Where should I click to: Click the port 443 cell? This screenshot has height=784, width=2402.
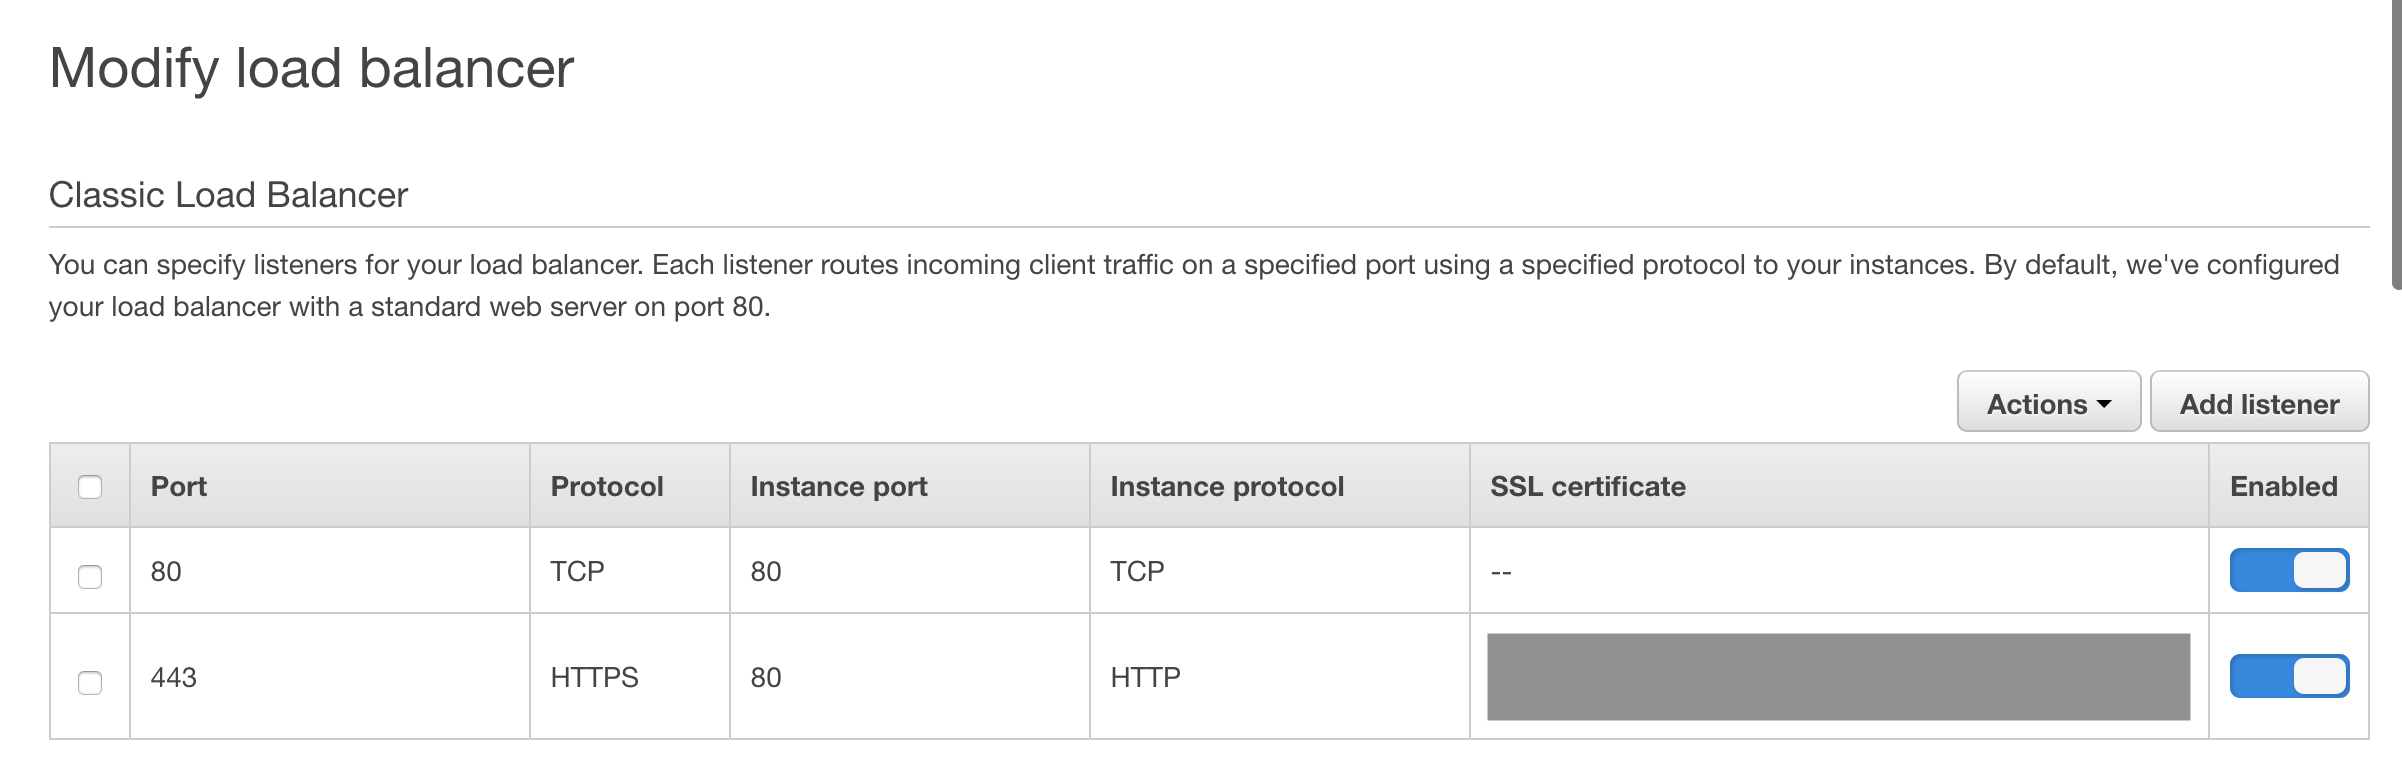click(173, 677)
